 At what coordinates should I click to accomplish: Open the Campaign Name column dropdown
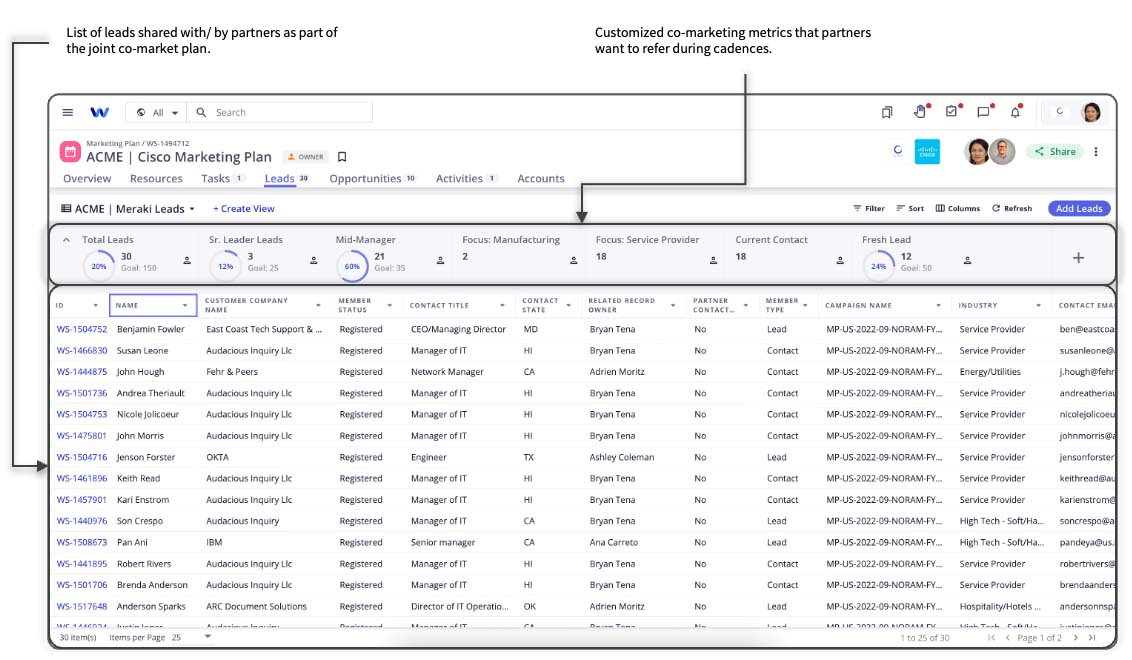pos(939,305)
